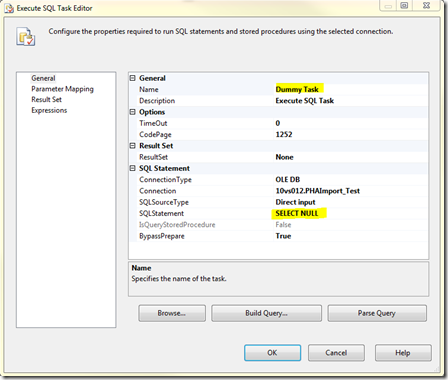Collapse the General property group
This screenshot has width=448, height=380.
(133, 78)
